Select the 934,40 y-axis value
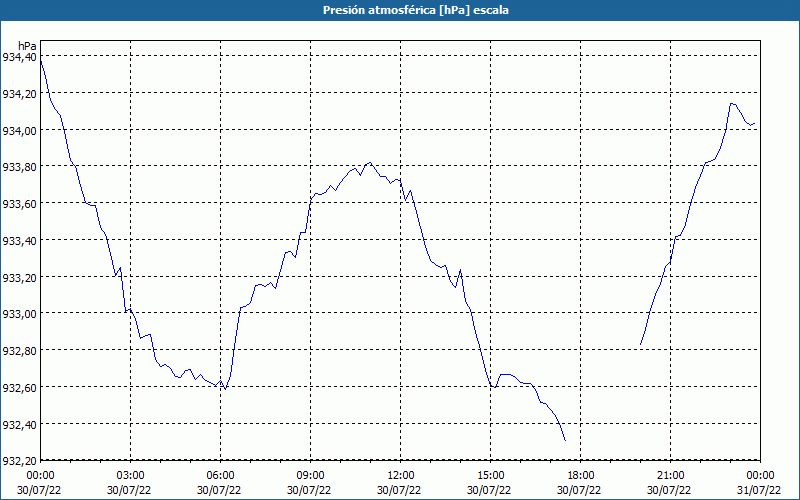Screen dimensions: 800x500 (20, 57)
